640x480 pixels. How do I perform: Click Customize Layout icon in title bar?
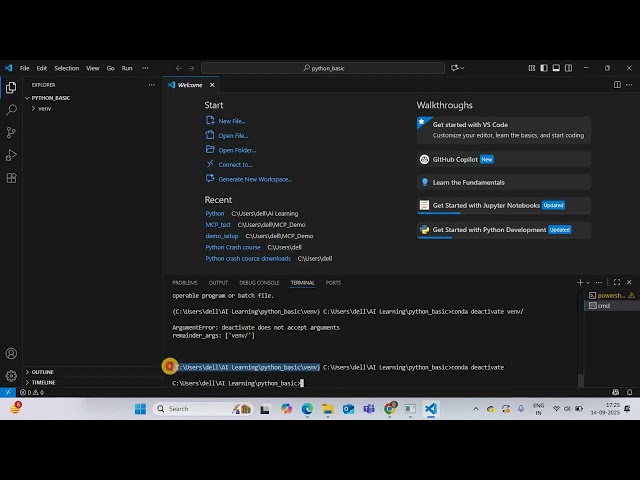(532, 68)
